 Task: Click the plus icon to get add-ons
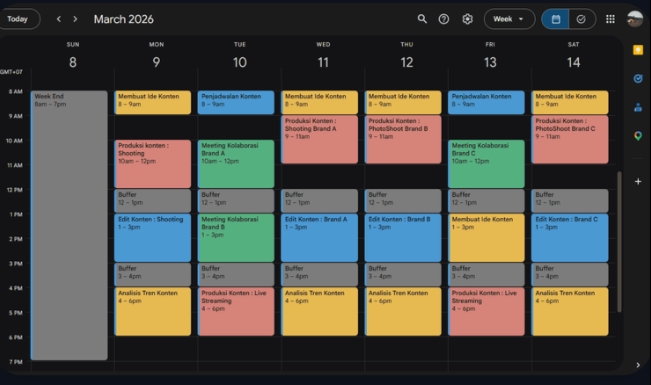pyautogui.click(x=638, y=181)
